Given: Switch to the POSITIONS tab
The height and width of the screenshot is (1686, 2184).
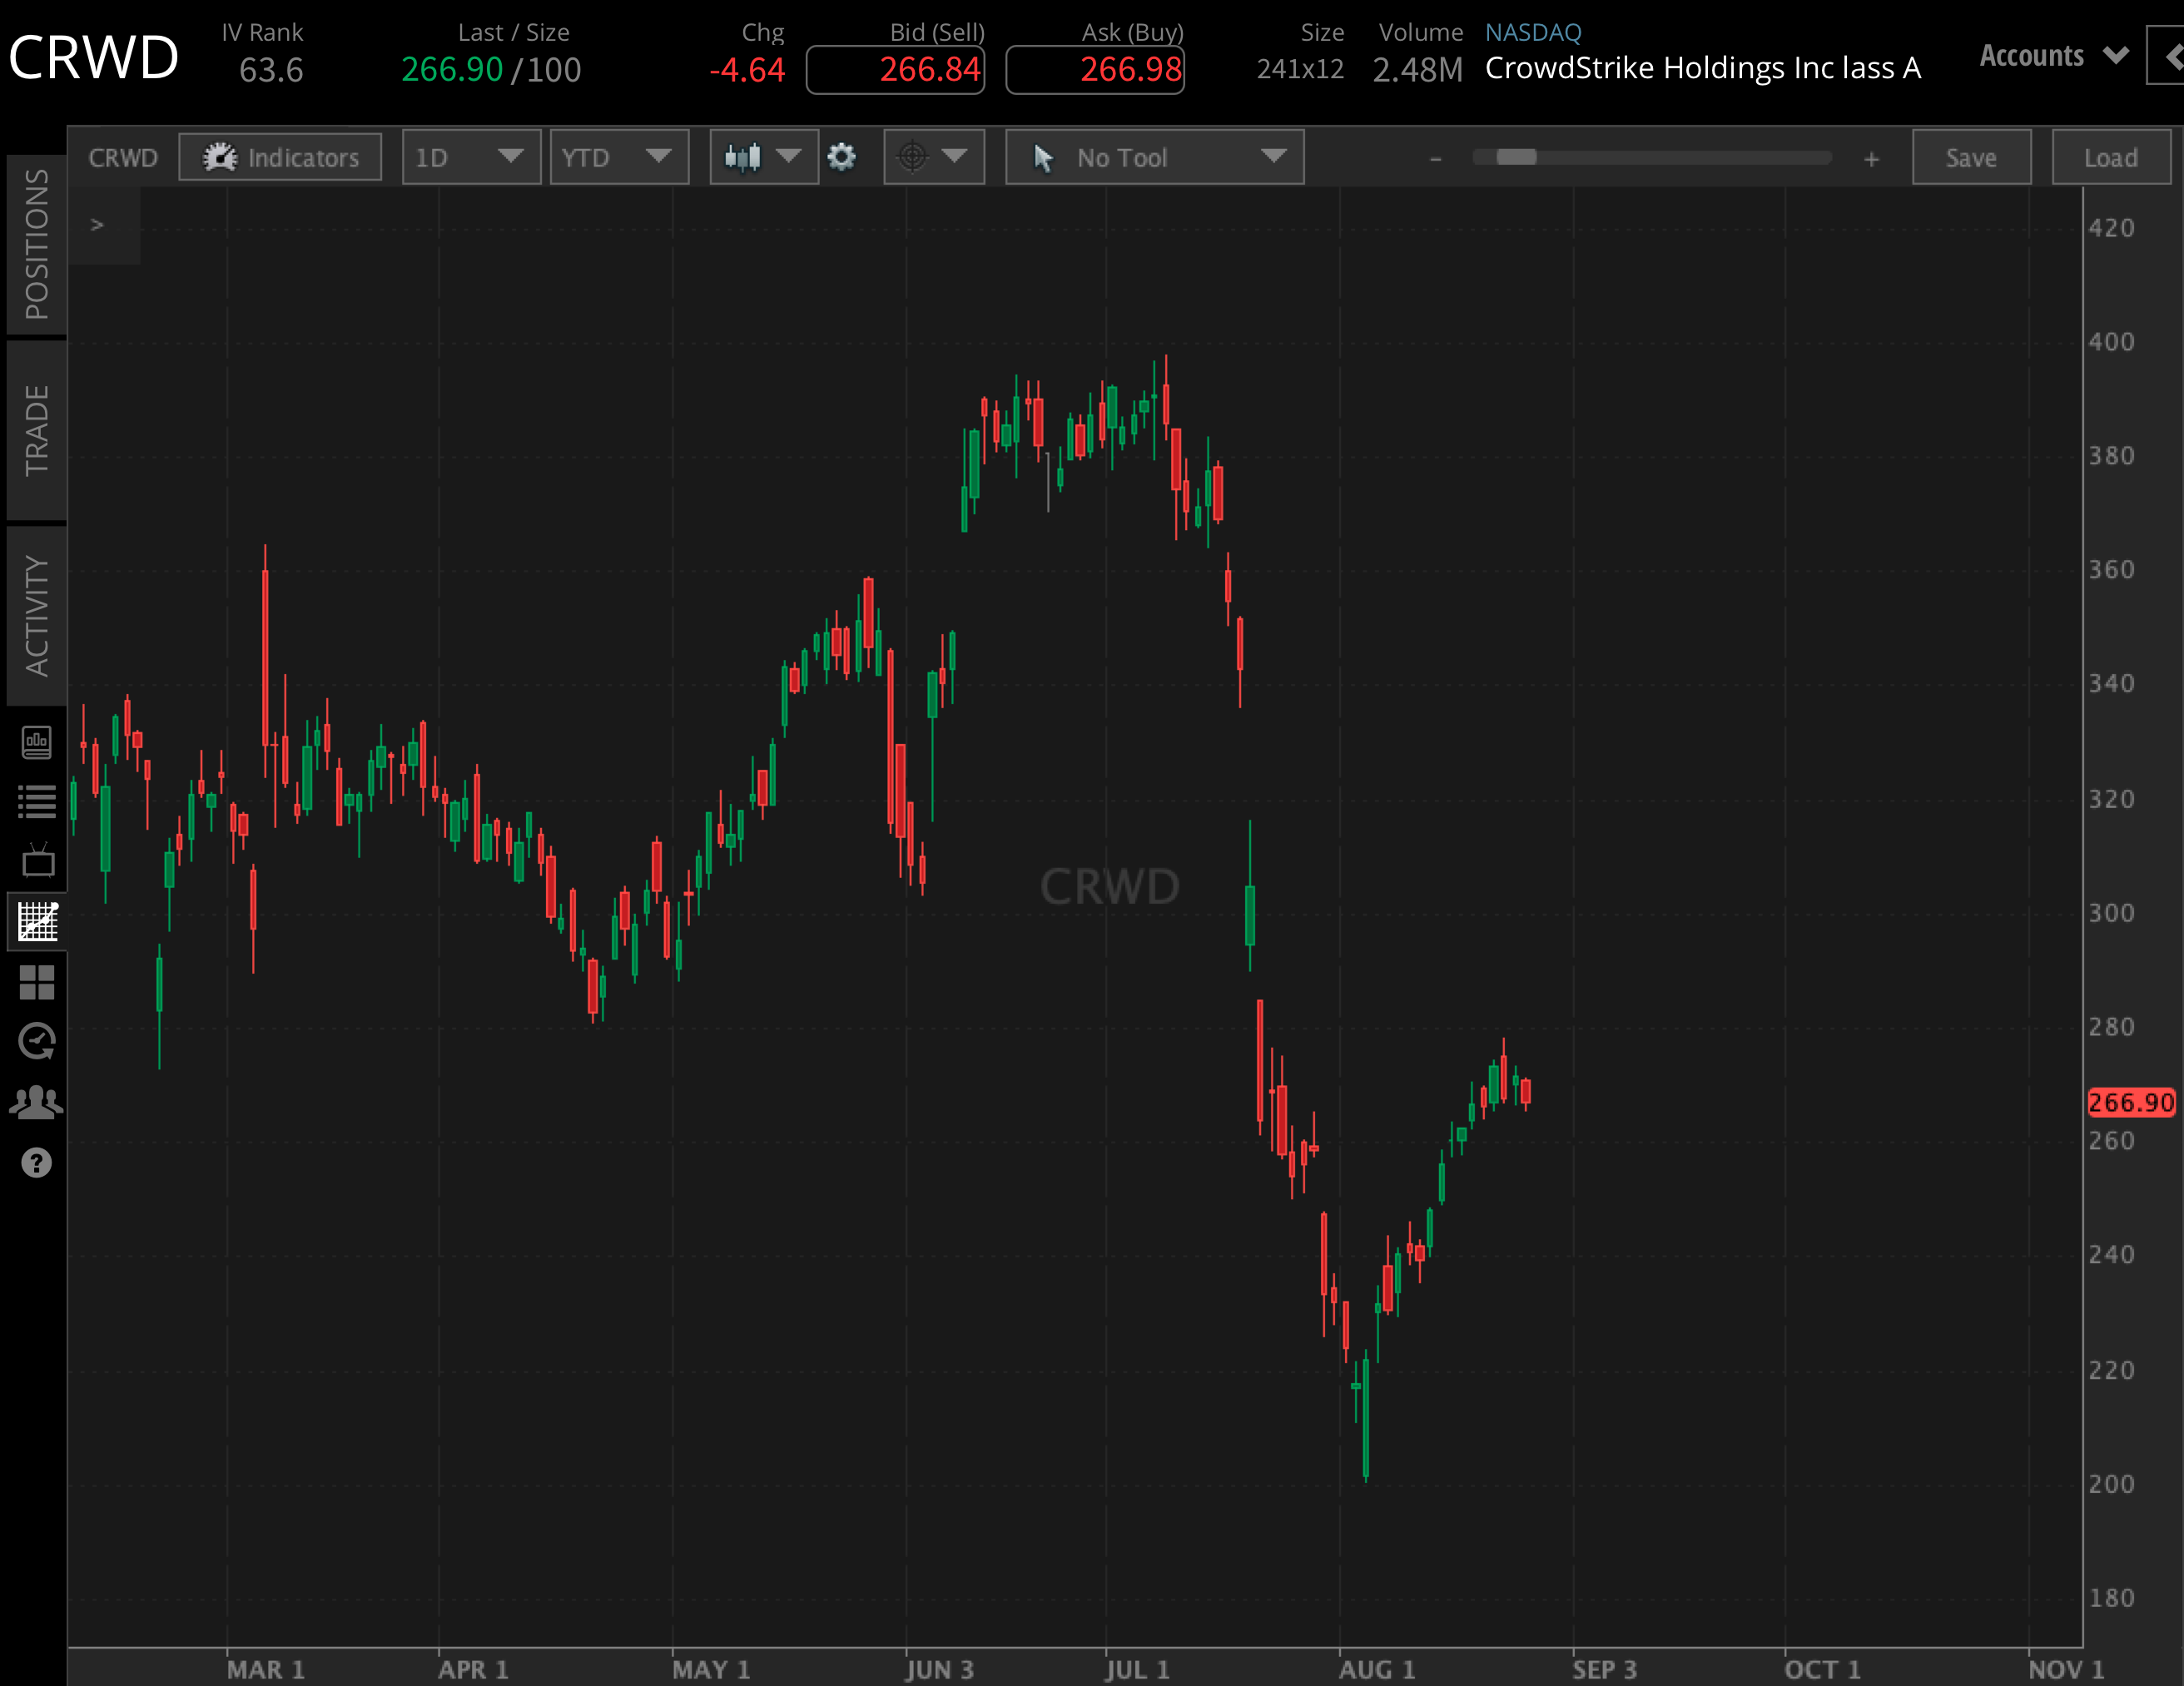Looking at the screenshot, I should [36, 250].
